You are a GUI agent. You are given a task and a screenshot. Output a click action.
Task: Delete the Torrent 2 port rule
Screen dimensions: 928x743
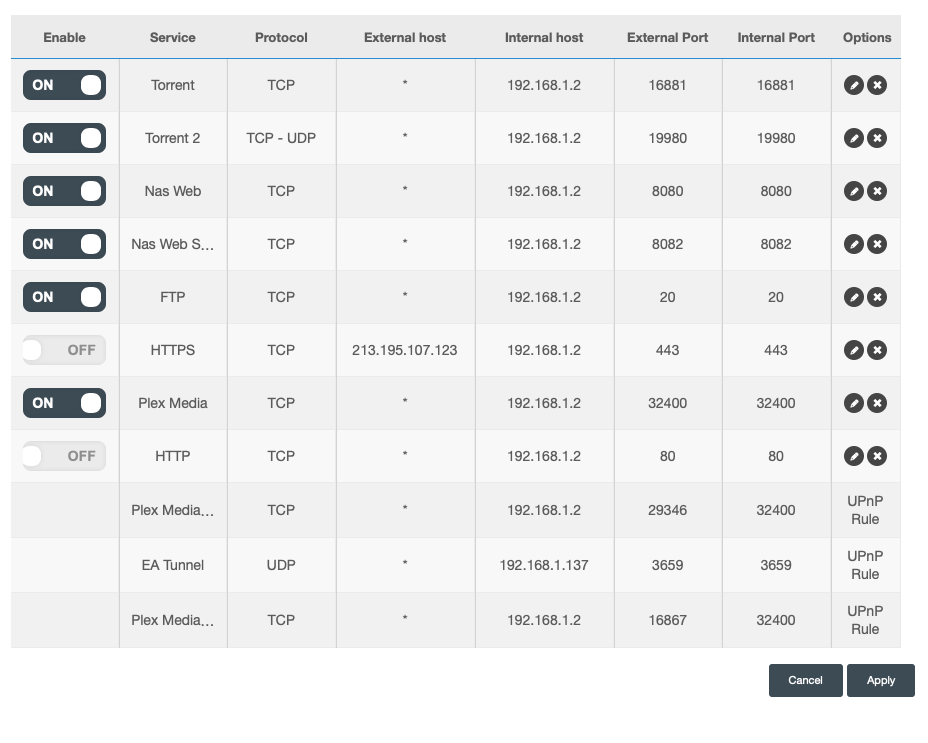tap(877, 138)
